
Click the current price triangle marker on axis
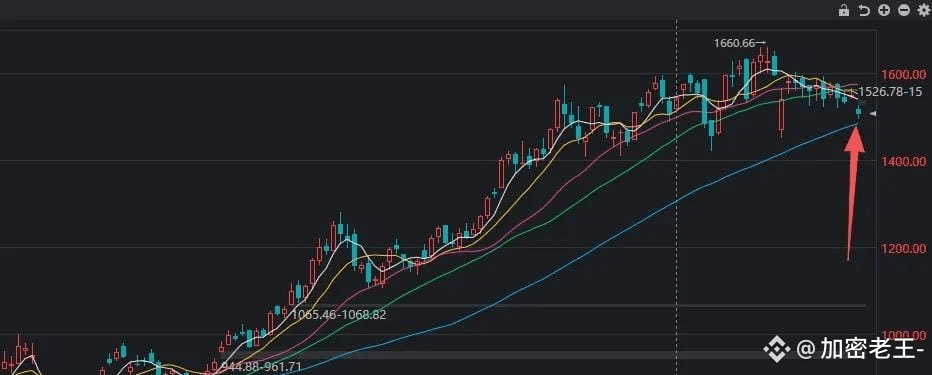pyautogui.click(x=873, y=114)
